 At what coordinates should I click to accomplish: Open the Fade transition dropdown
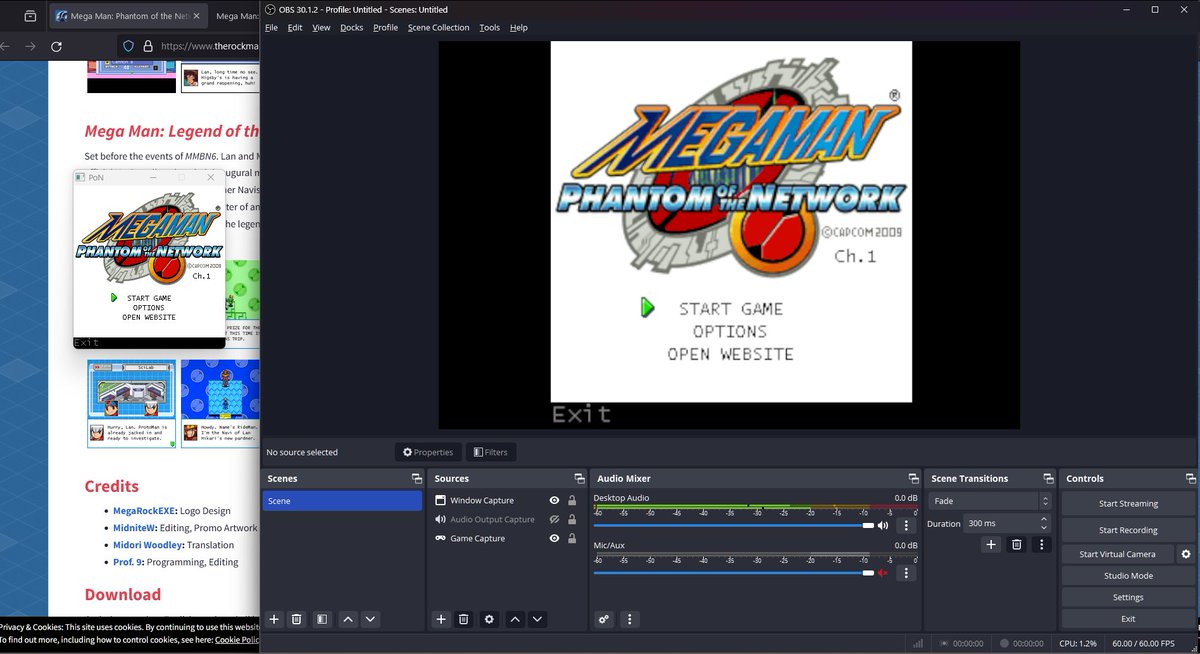pos(990,501)
